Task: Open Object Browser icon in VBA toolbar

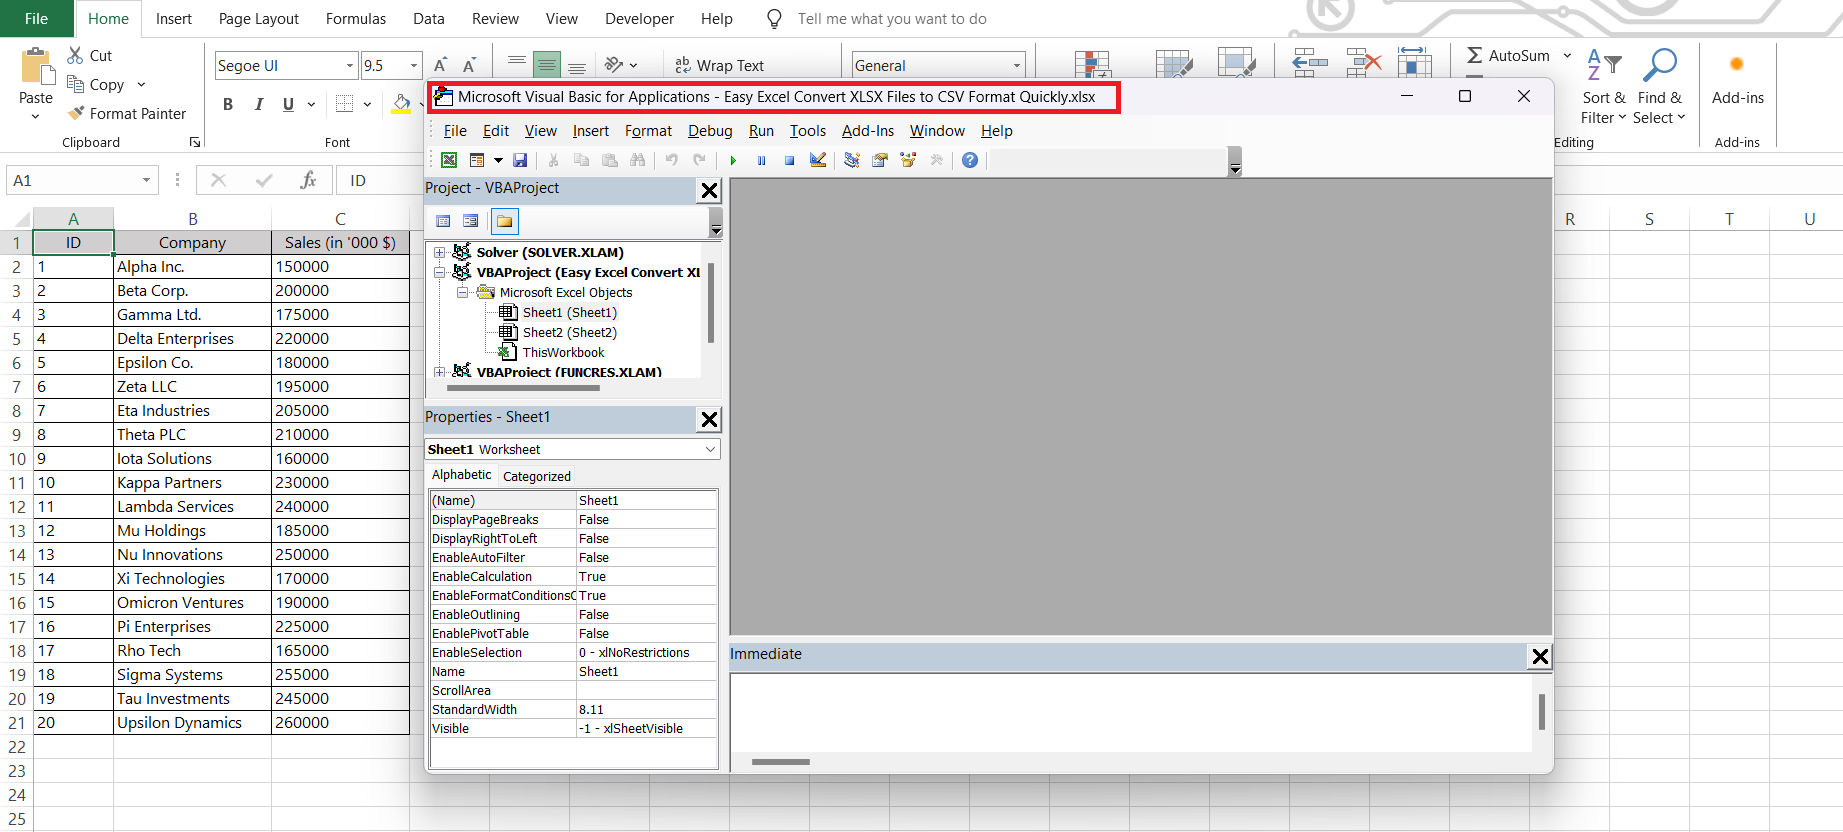Action: coord(908,160)
